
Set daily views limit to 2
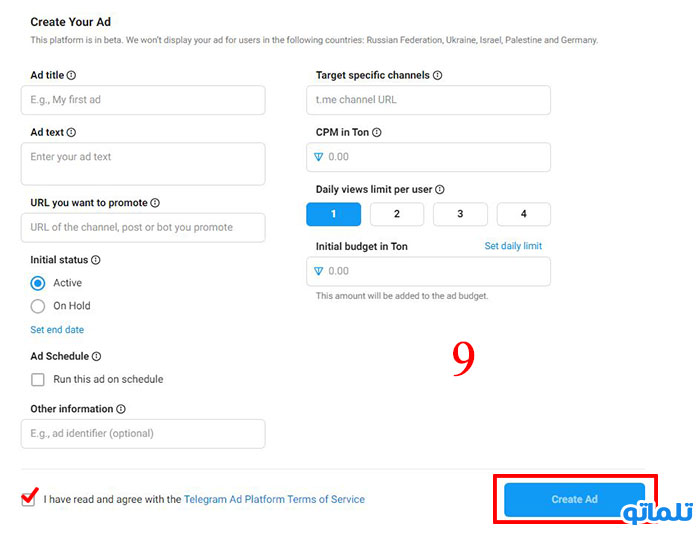(397, 214)
